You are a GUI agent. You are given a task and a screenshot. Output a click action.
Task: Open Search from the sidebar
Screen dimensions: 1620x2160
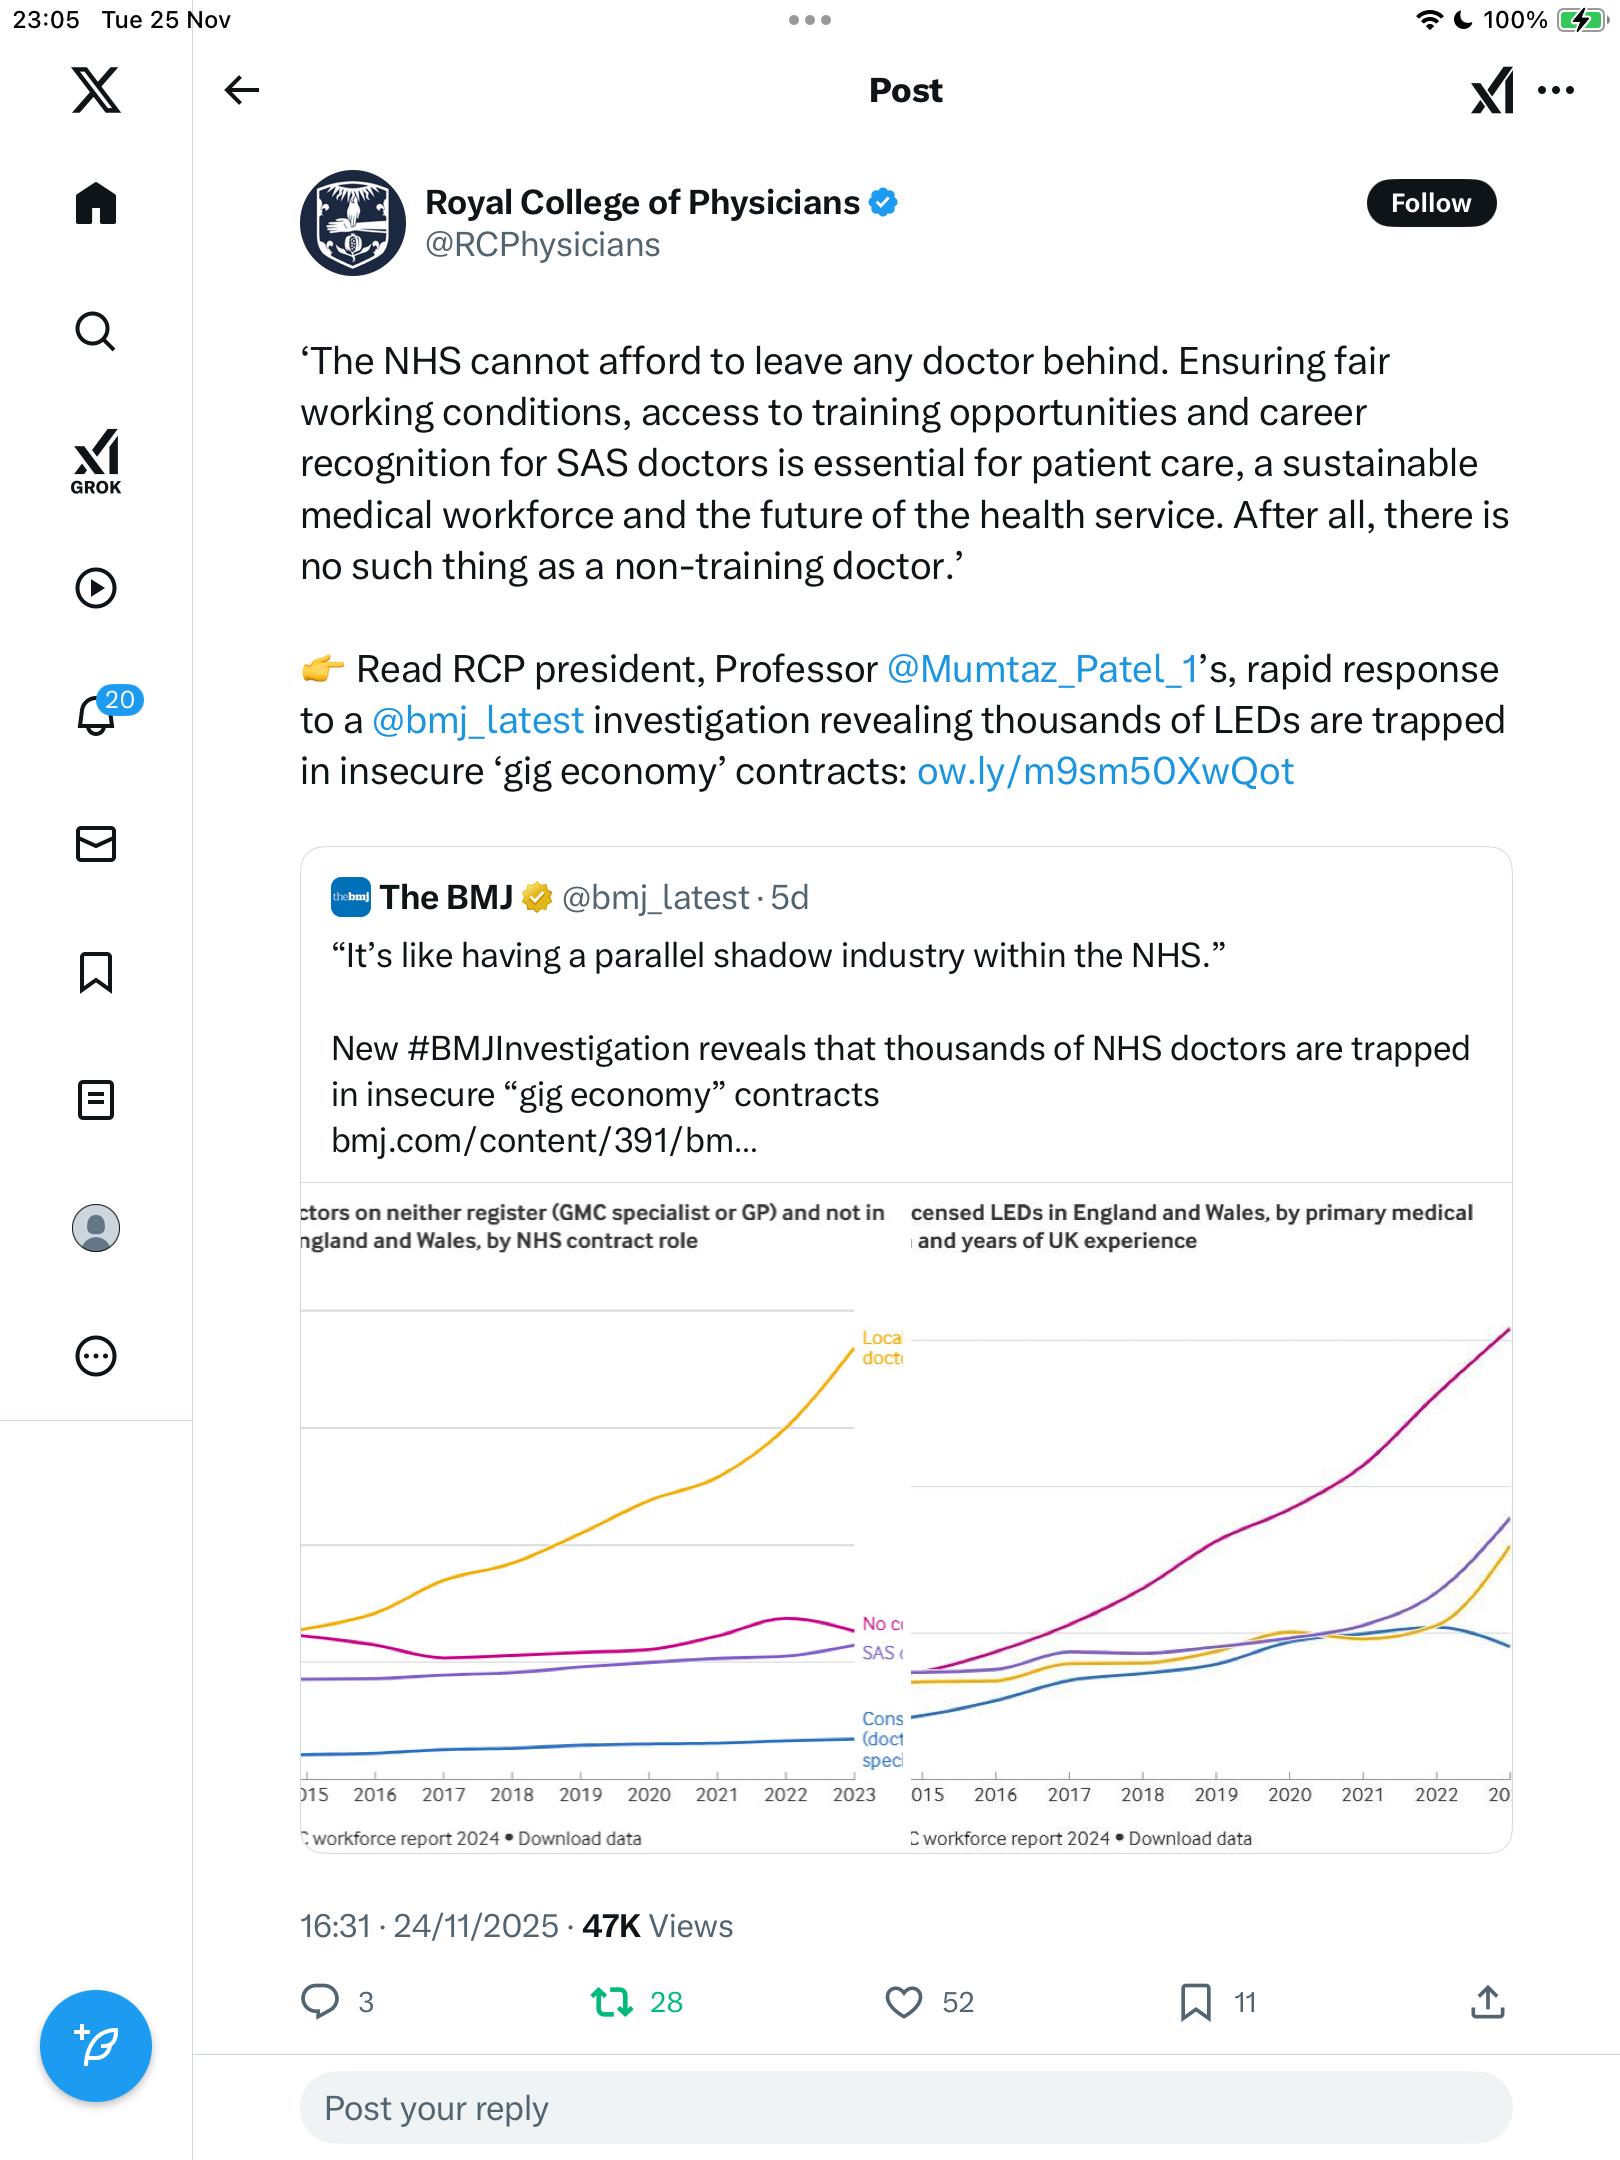(96, 331)
